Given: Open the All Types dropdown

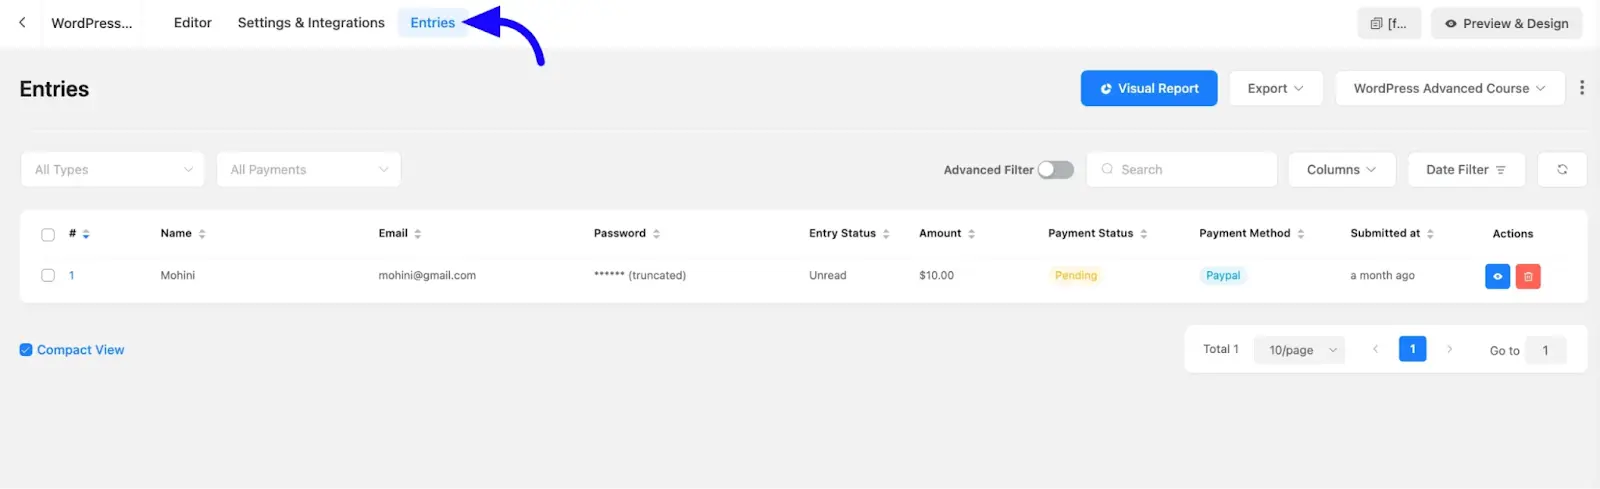Looking at the screenshot, I should pos(113,170).
